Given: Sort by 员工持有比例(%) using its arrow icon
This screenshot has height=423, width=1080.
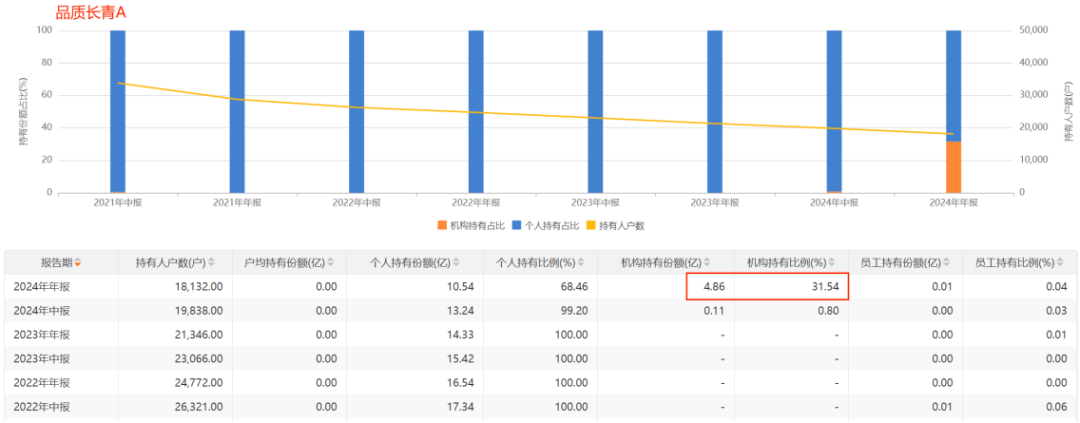Looking at the screenshot, I should pyautogui.click(x=1061, y=262).
